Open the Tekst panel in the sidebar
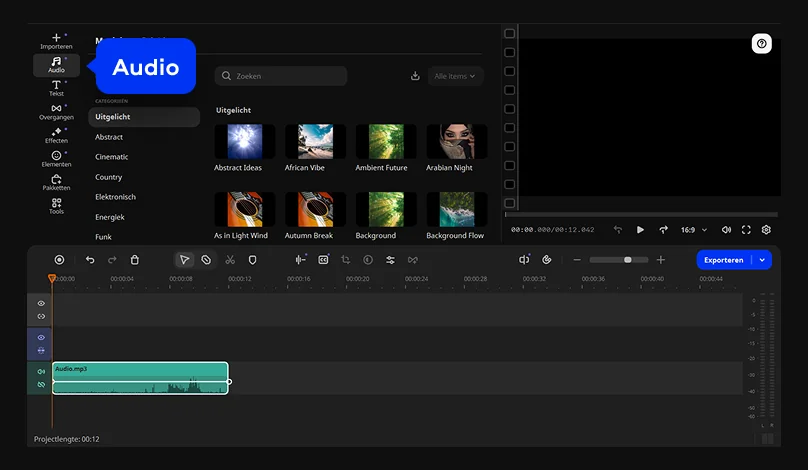 (x=56, y=88)
